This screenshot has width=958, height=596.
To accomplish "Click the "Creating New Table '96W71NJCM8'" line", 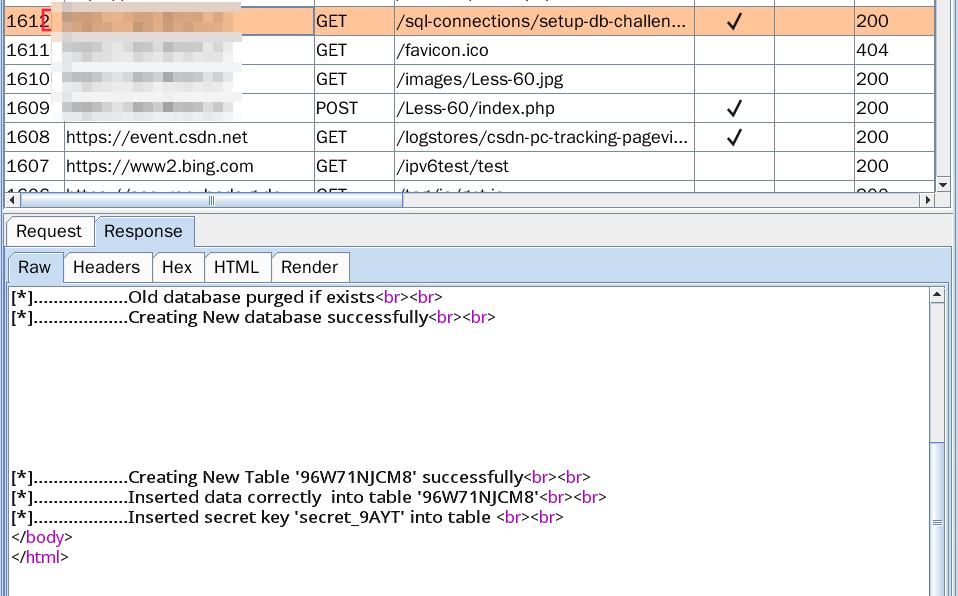I will click(x=301, y=477).
